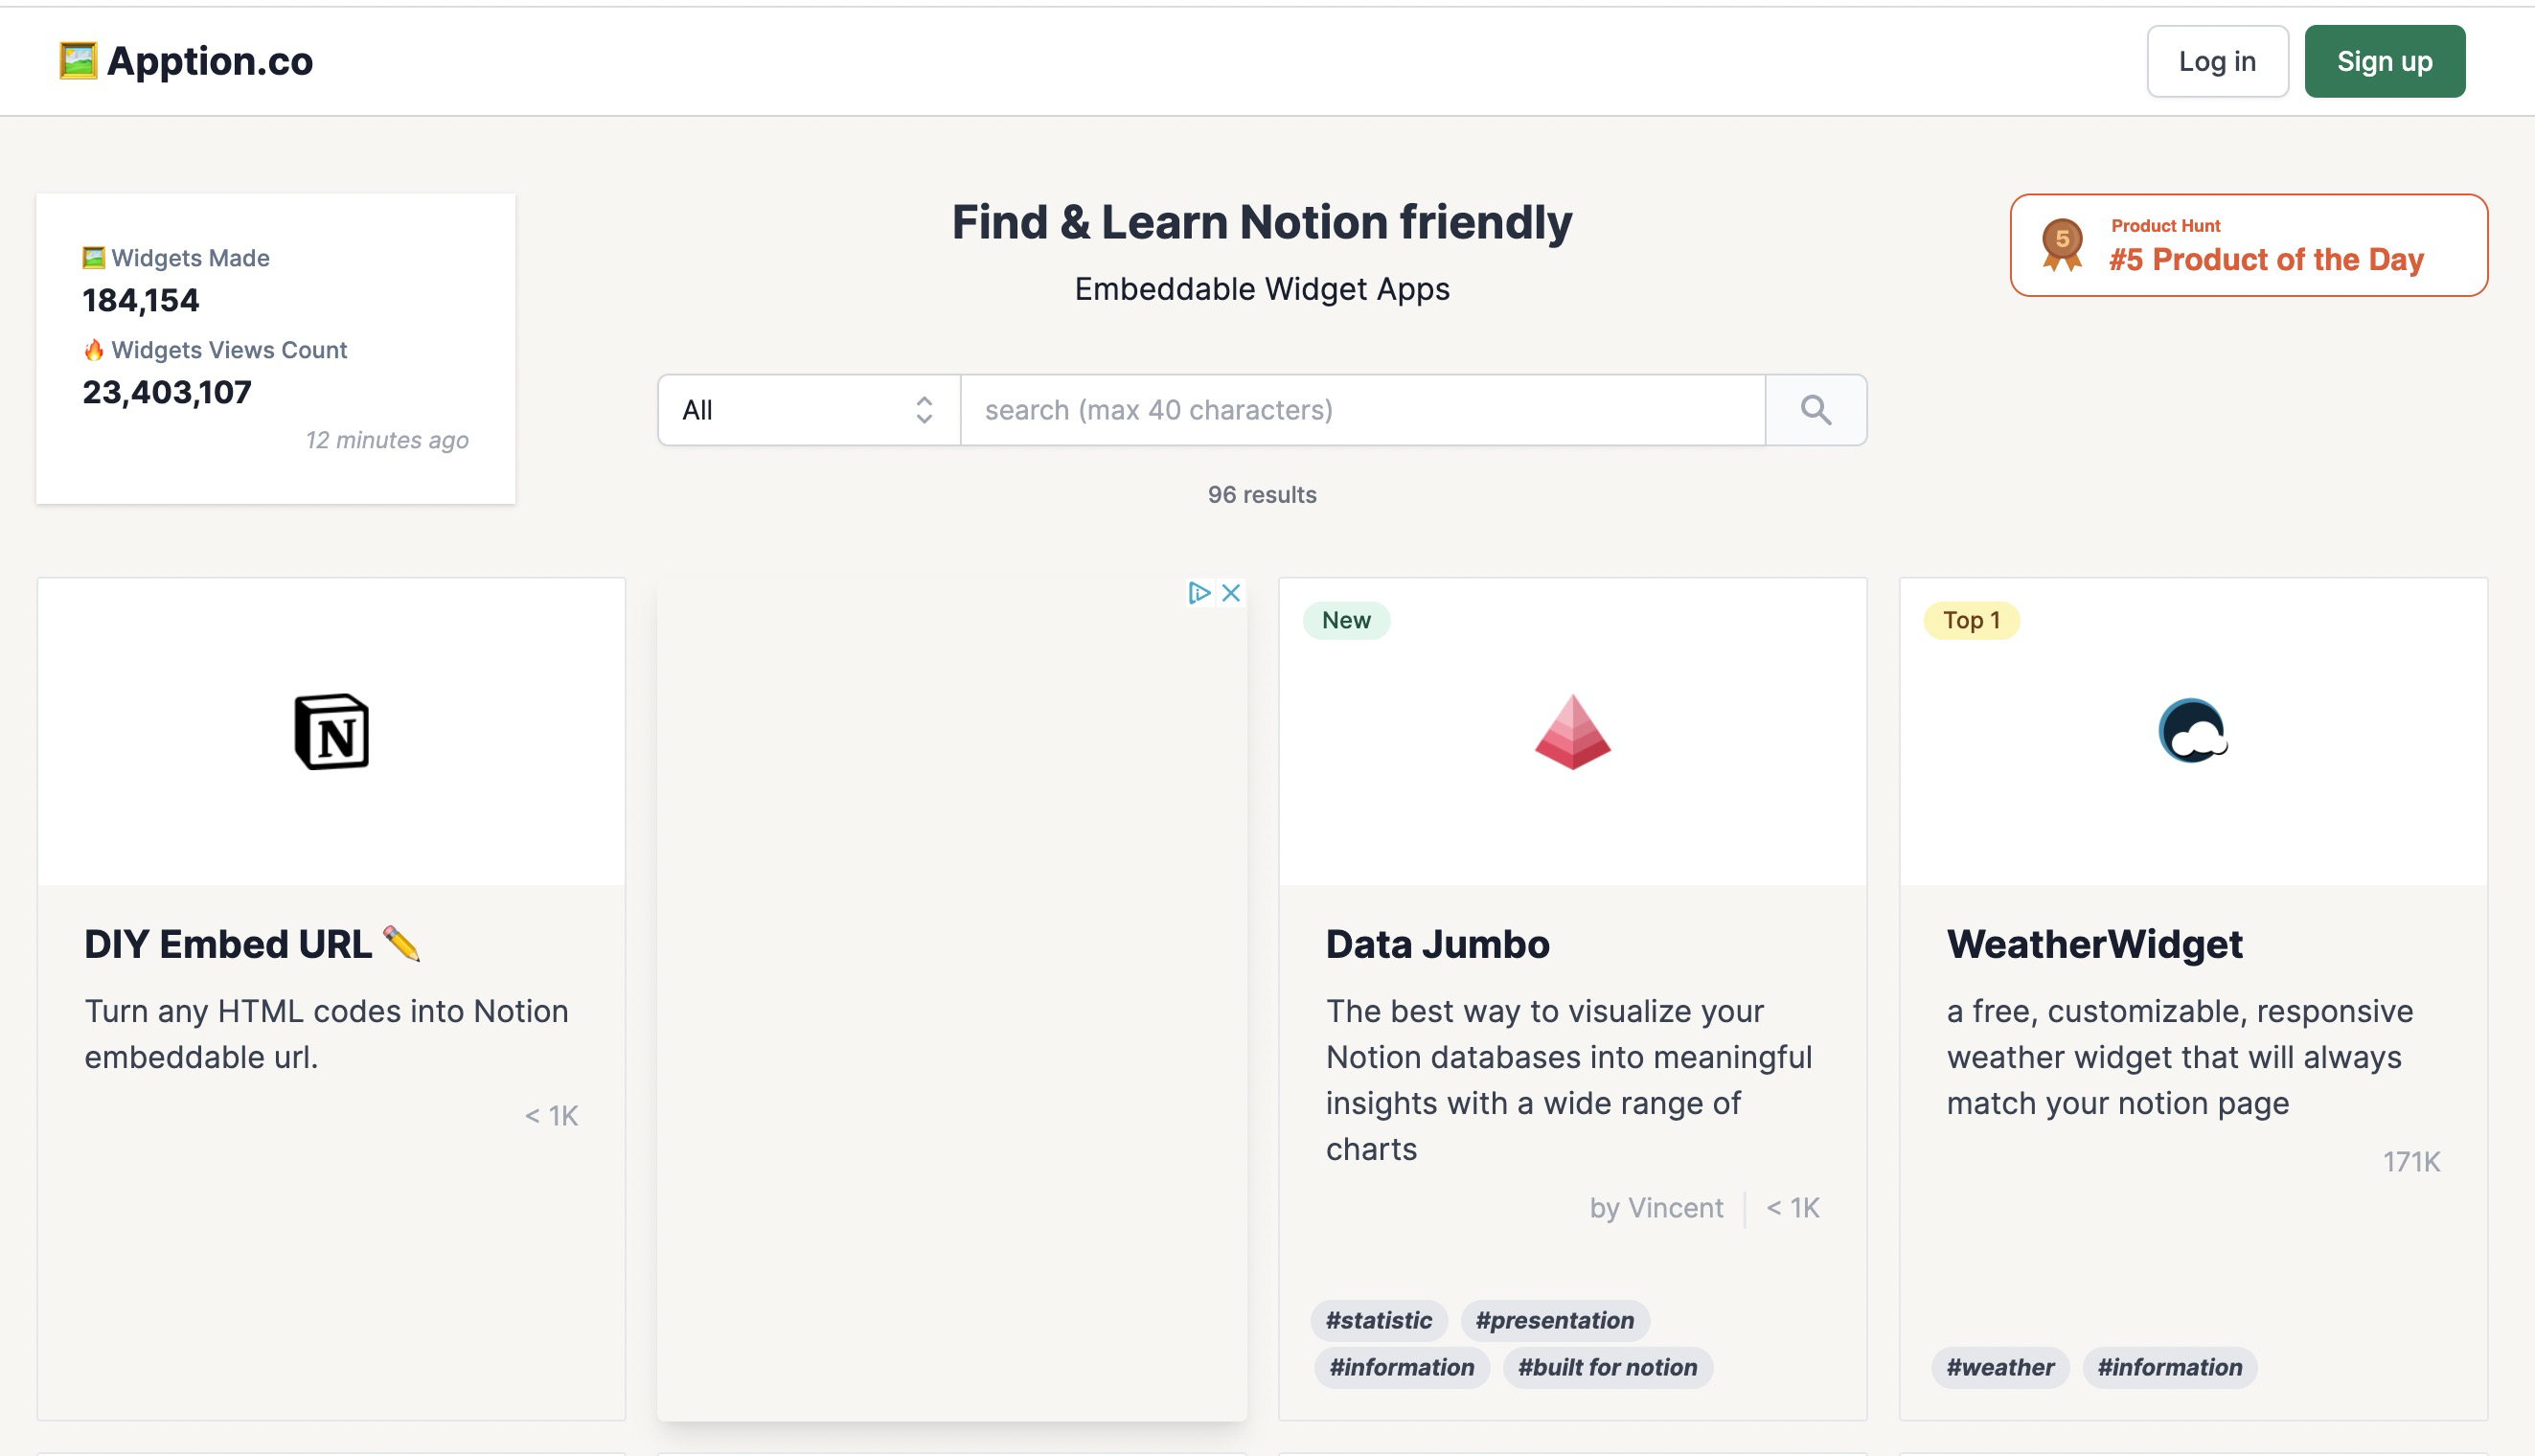
Task: Open the DIY Embed URL title
Action: tap(228, 944)
